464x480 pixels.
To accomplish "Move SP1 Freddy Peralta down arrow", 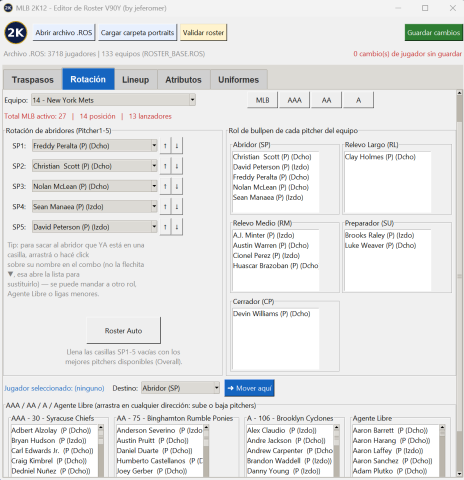I will pyautogui.click(x=177, y=146).
